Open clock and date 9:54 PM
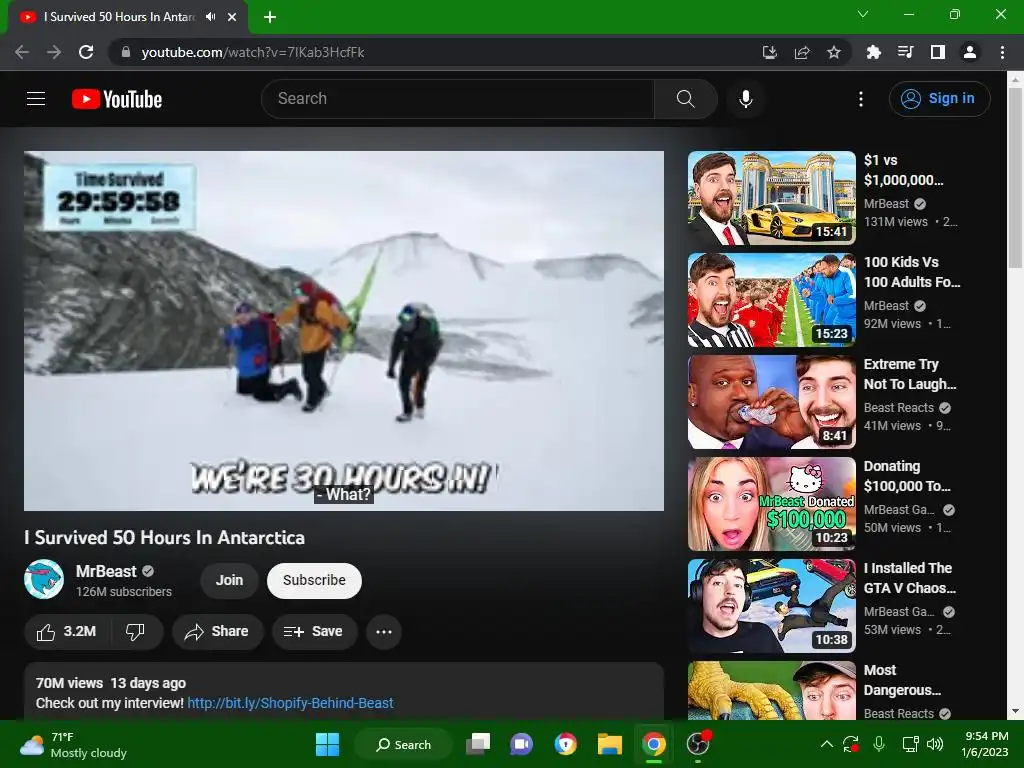The width and height of the screenshot is (1024, 768). tap(985, 744)
